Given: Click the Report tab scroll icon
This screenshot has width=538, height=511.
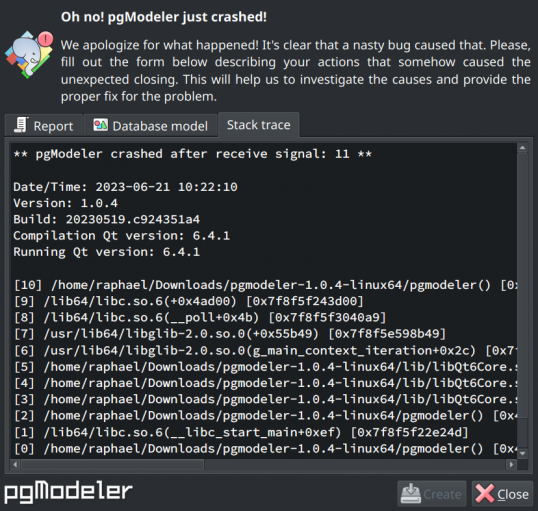Looking at the screenshot, I should point(21,125).
